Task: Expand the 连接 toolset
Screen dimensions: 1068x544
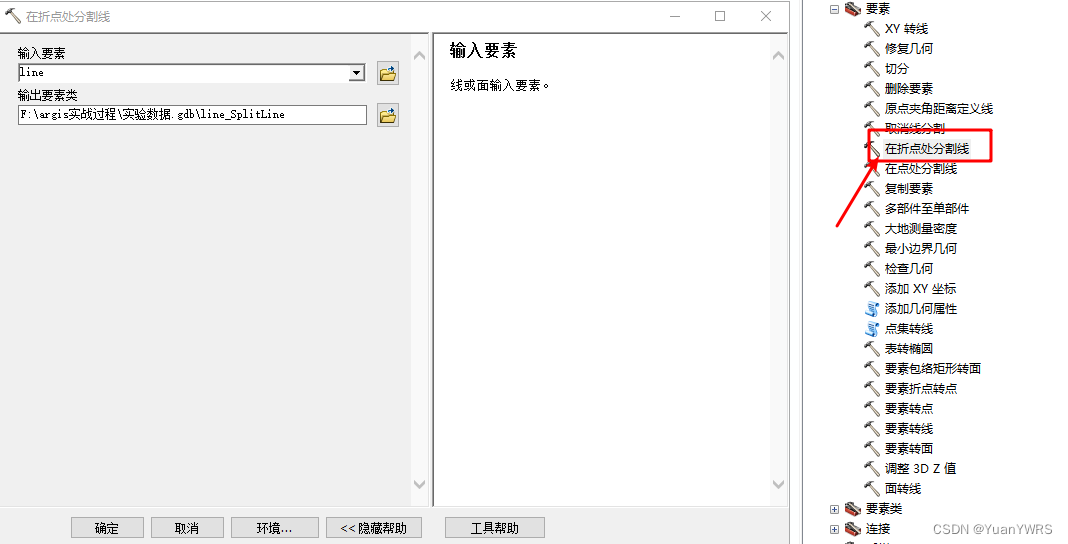Action: 834,528
